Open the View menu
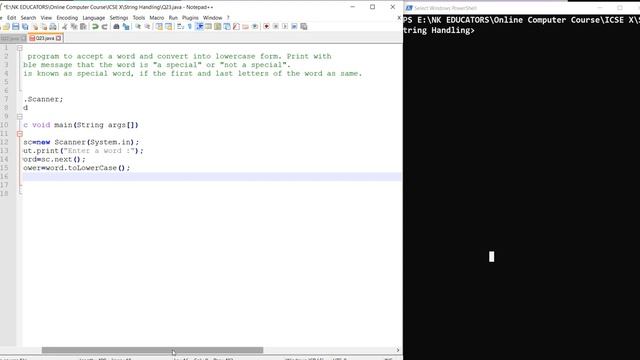The image size is (640, 360). point(46,18)
